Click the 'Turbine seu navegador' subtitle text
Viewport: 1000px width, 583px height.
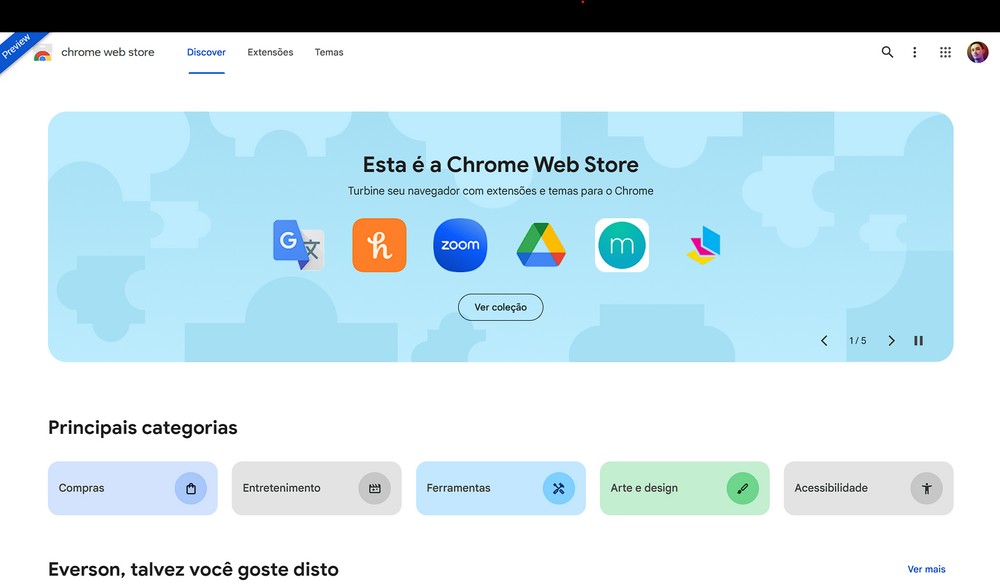point(501,191)
